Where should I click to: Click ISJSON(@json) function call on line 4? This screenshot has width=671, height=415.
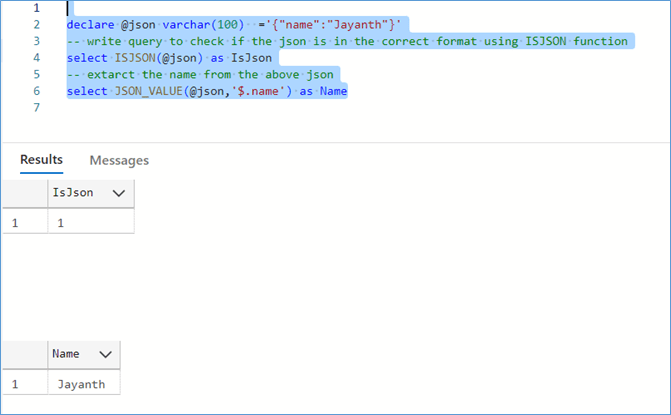coord(158,58)
